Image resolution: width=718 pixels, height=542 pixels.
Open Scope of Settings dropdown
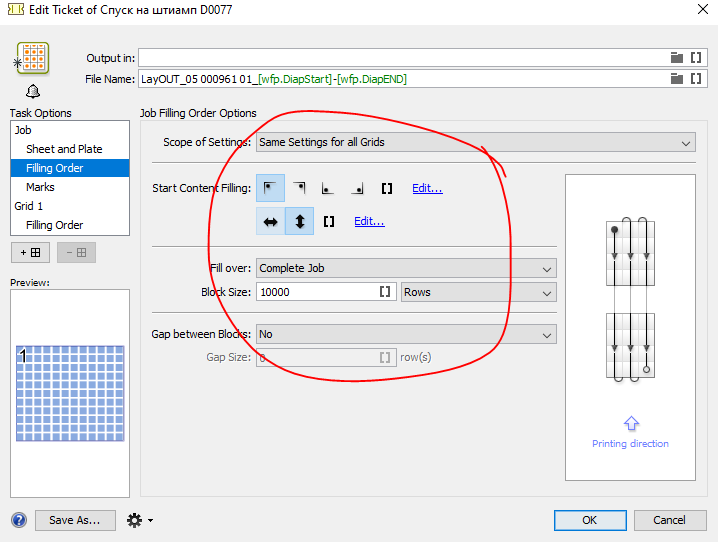click(476, 142)
